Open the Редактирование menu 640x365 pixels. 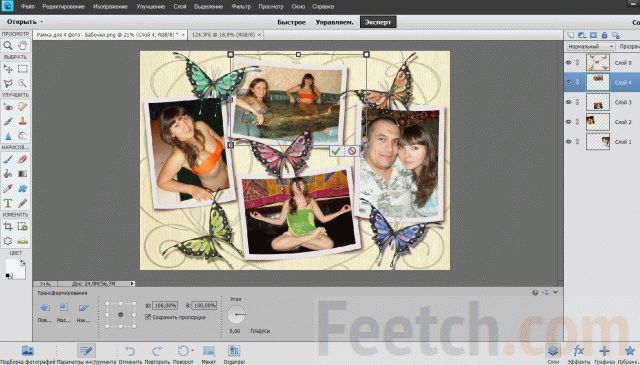pyautogui.click(x=63, y=7)
